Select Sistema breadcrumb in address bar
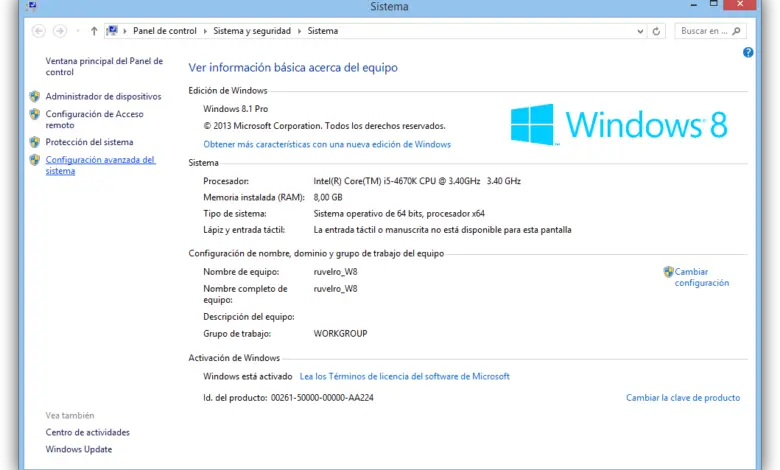Screen dimensions: 780x470 pyautogui.click(x=322, y=31)
